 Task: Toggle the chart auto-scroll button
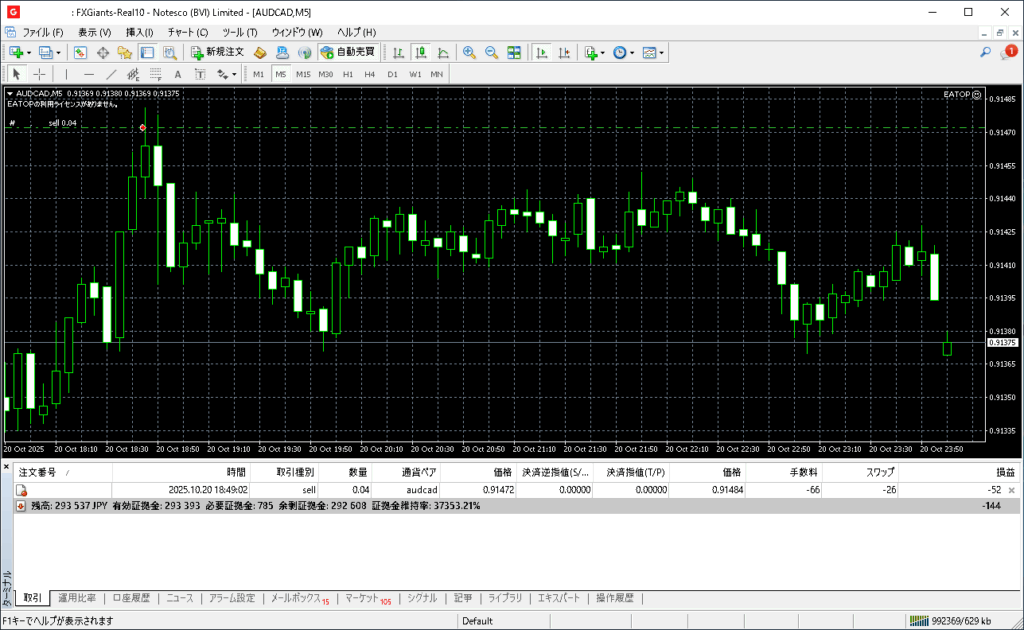coord(542,52)
